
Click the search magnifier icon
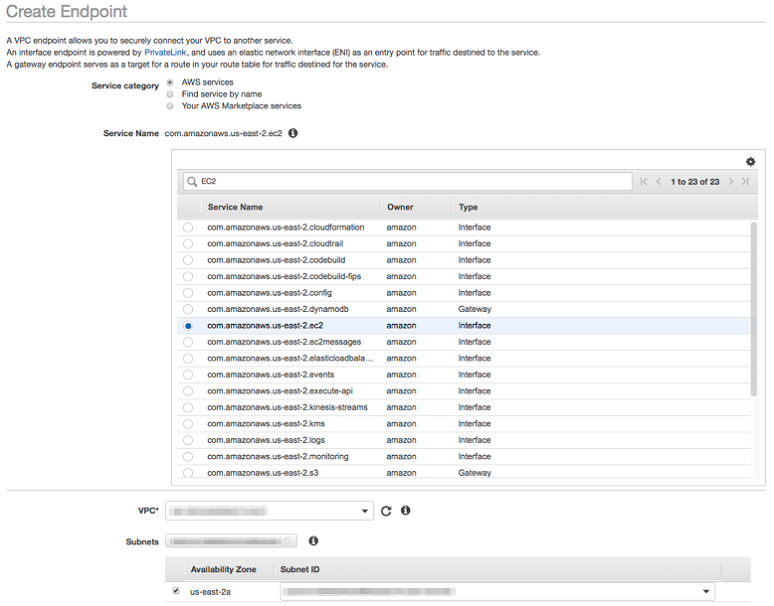[x=192, y=182]
